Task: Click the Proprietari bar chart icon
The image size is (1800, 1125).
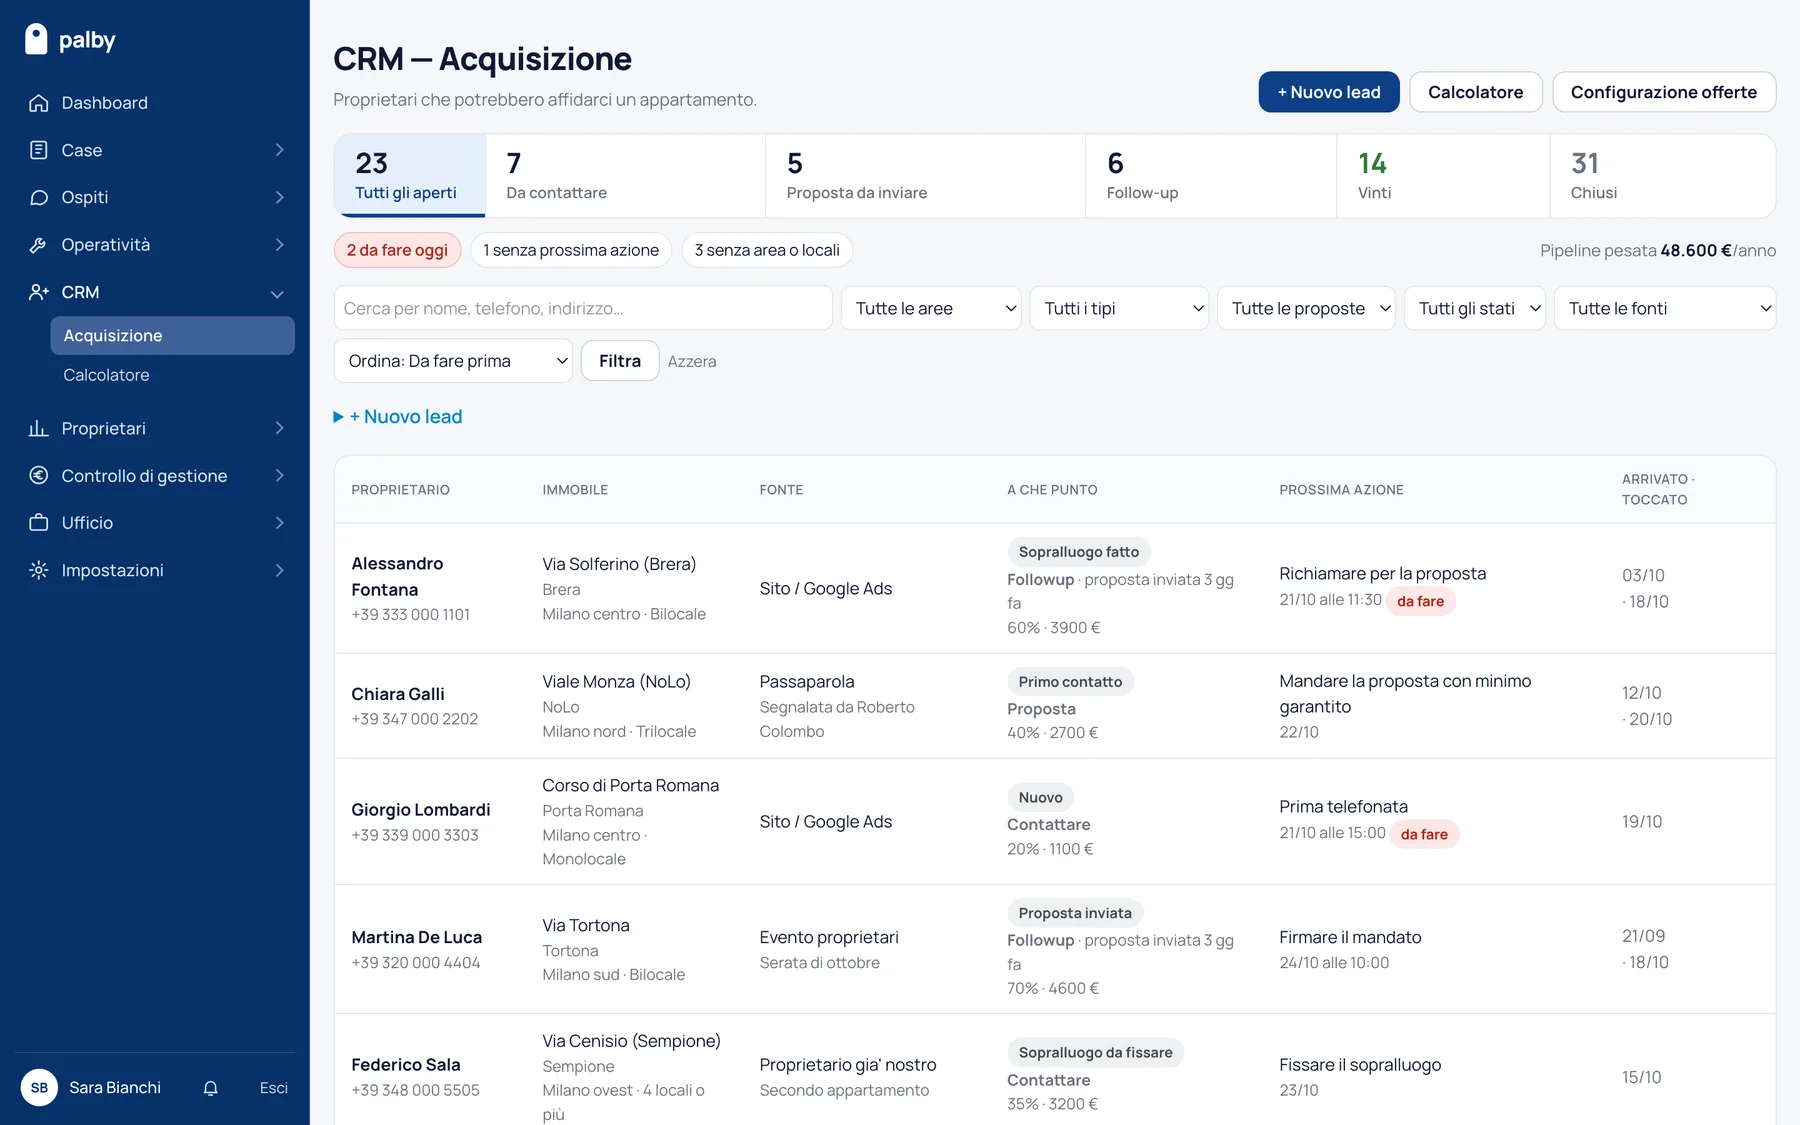Action: tap(39, 428)
